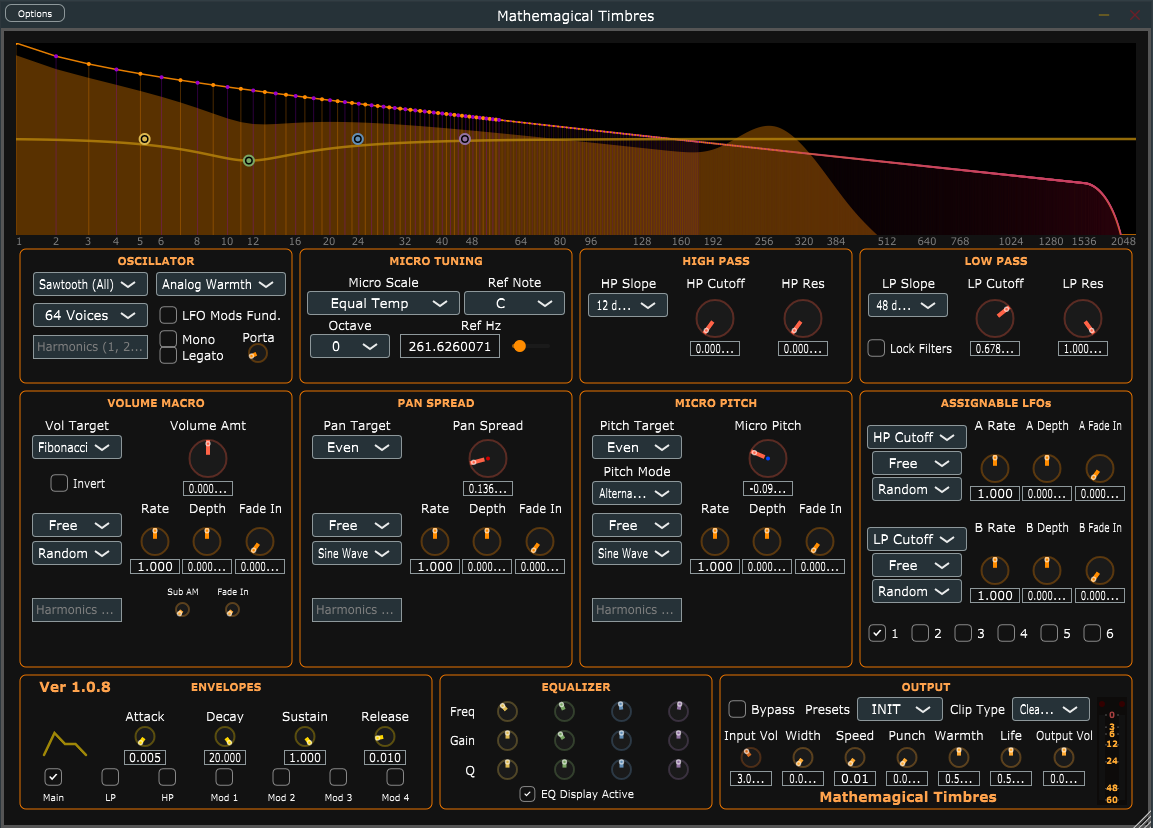Viewport: 1153px width, 828px height.
Task: Click the envelope shape icon in Envelopes
Action: [x=65, y=743]
